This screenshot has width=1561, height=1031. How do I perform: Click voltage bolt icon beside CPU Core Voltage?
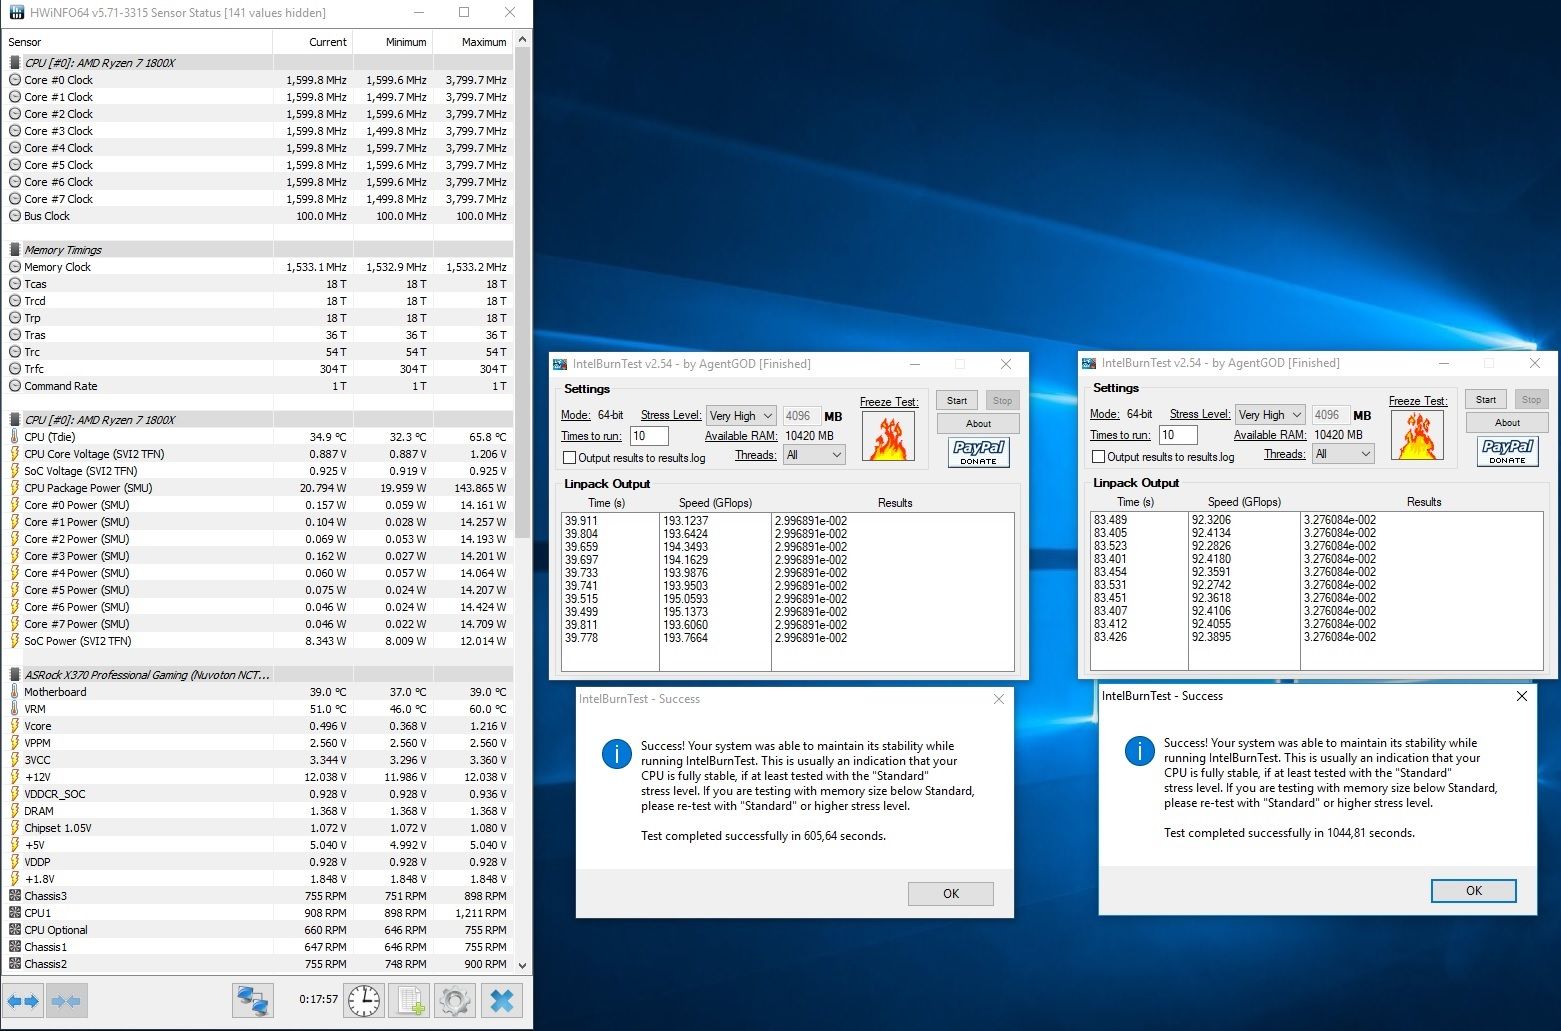15,454
